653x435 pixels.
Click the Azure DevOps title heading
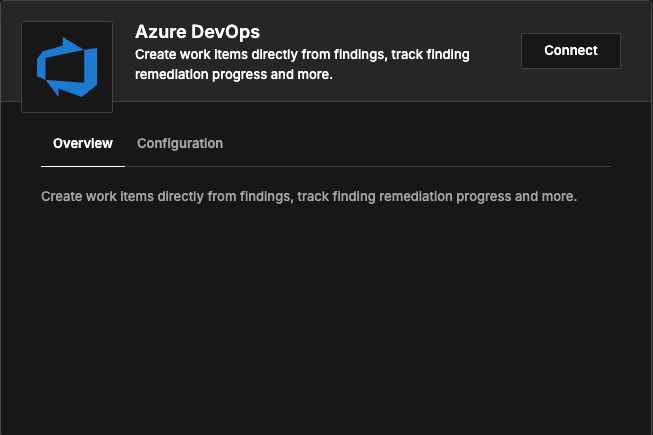point(197,32)
